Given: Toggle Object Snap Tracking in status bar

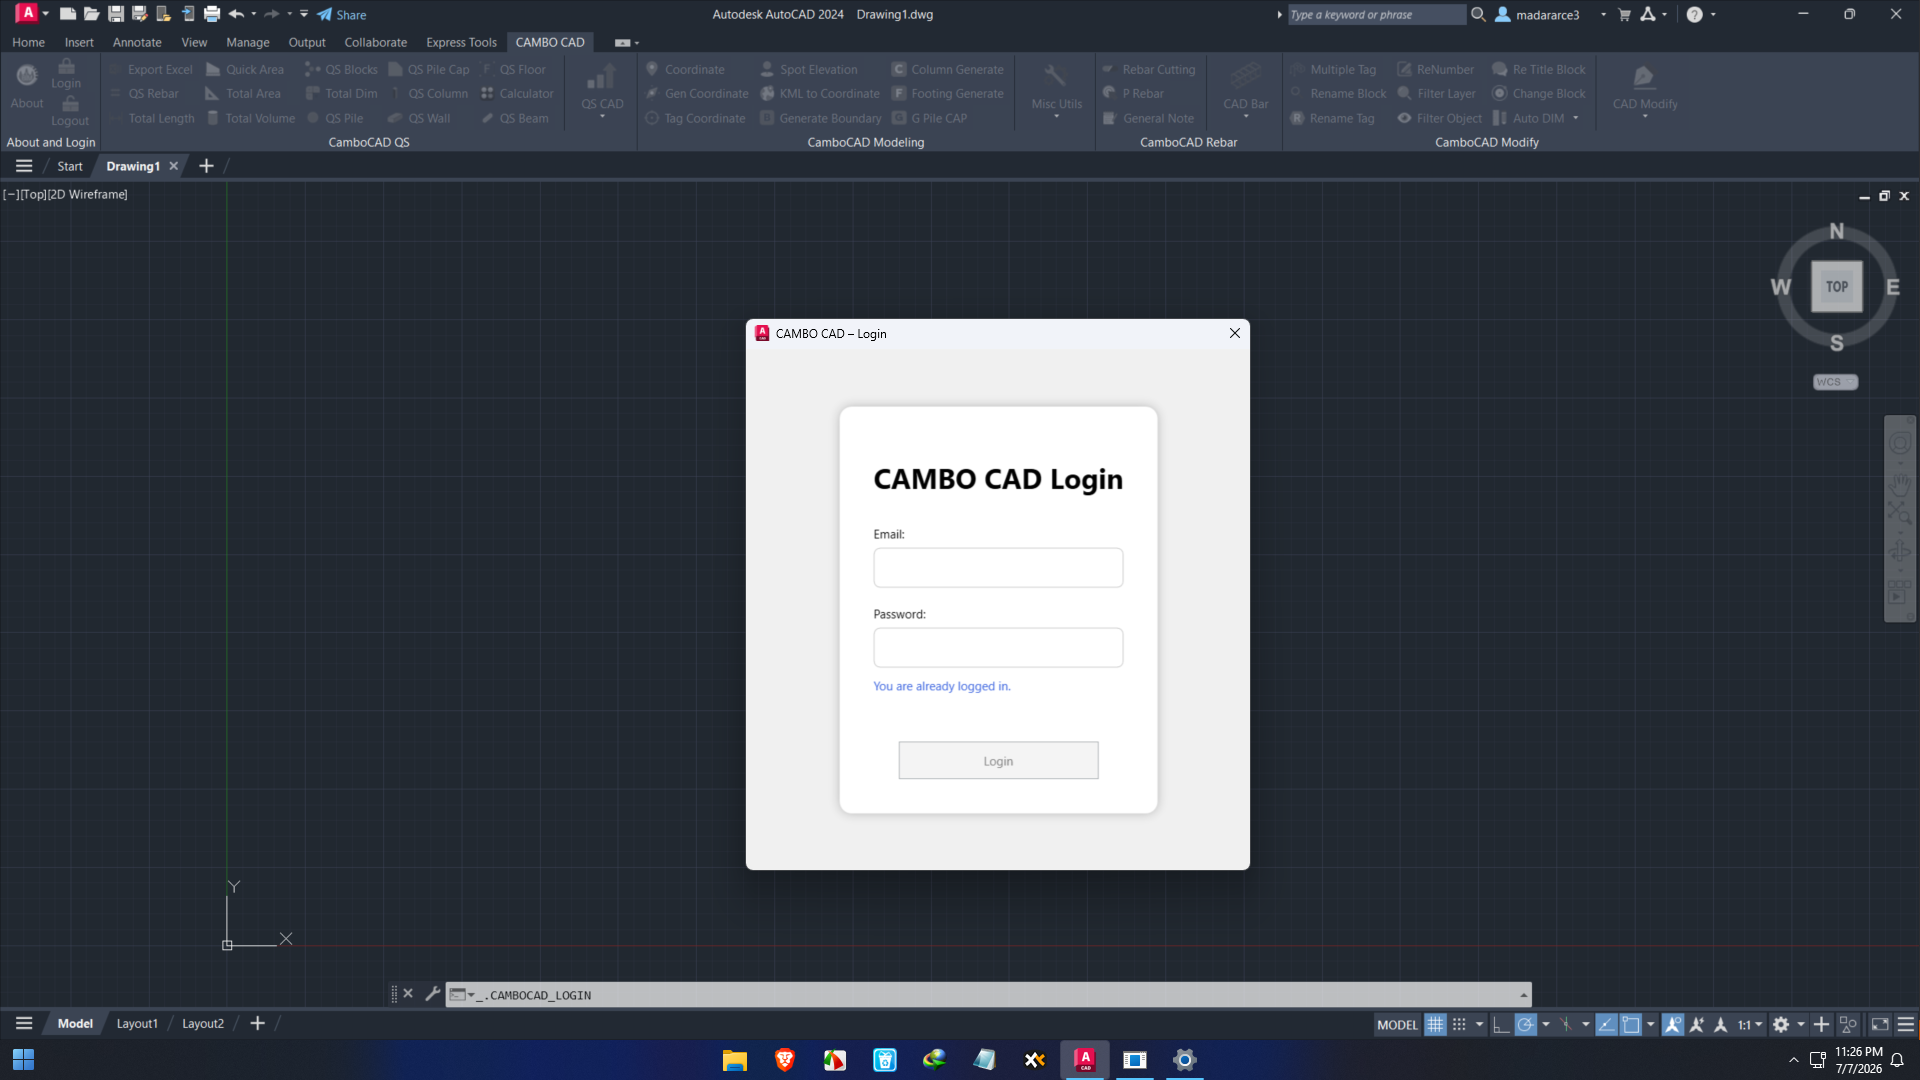Looking at the screenshot, I should click(1606, 1024).
